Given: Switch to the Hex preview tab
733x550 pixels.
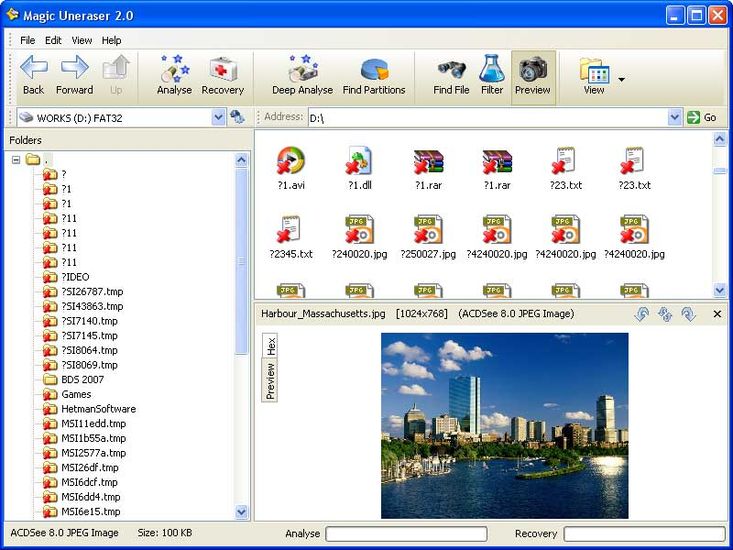Looking at the screenshot, I should [x=271, y=345].
